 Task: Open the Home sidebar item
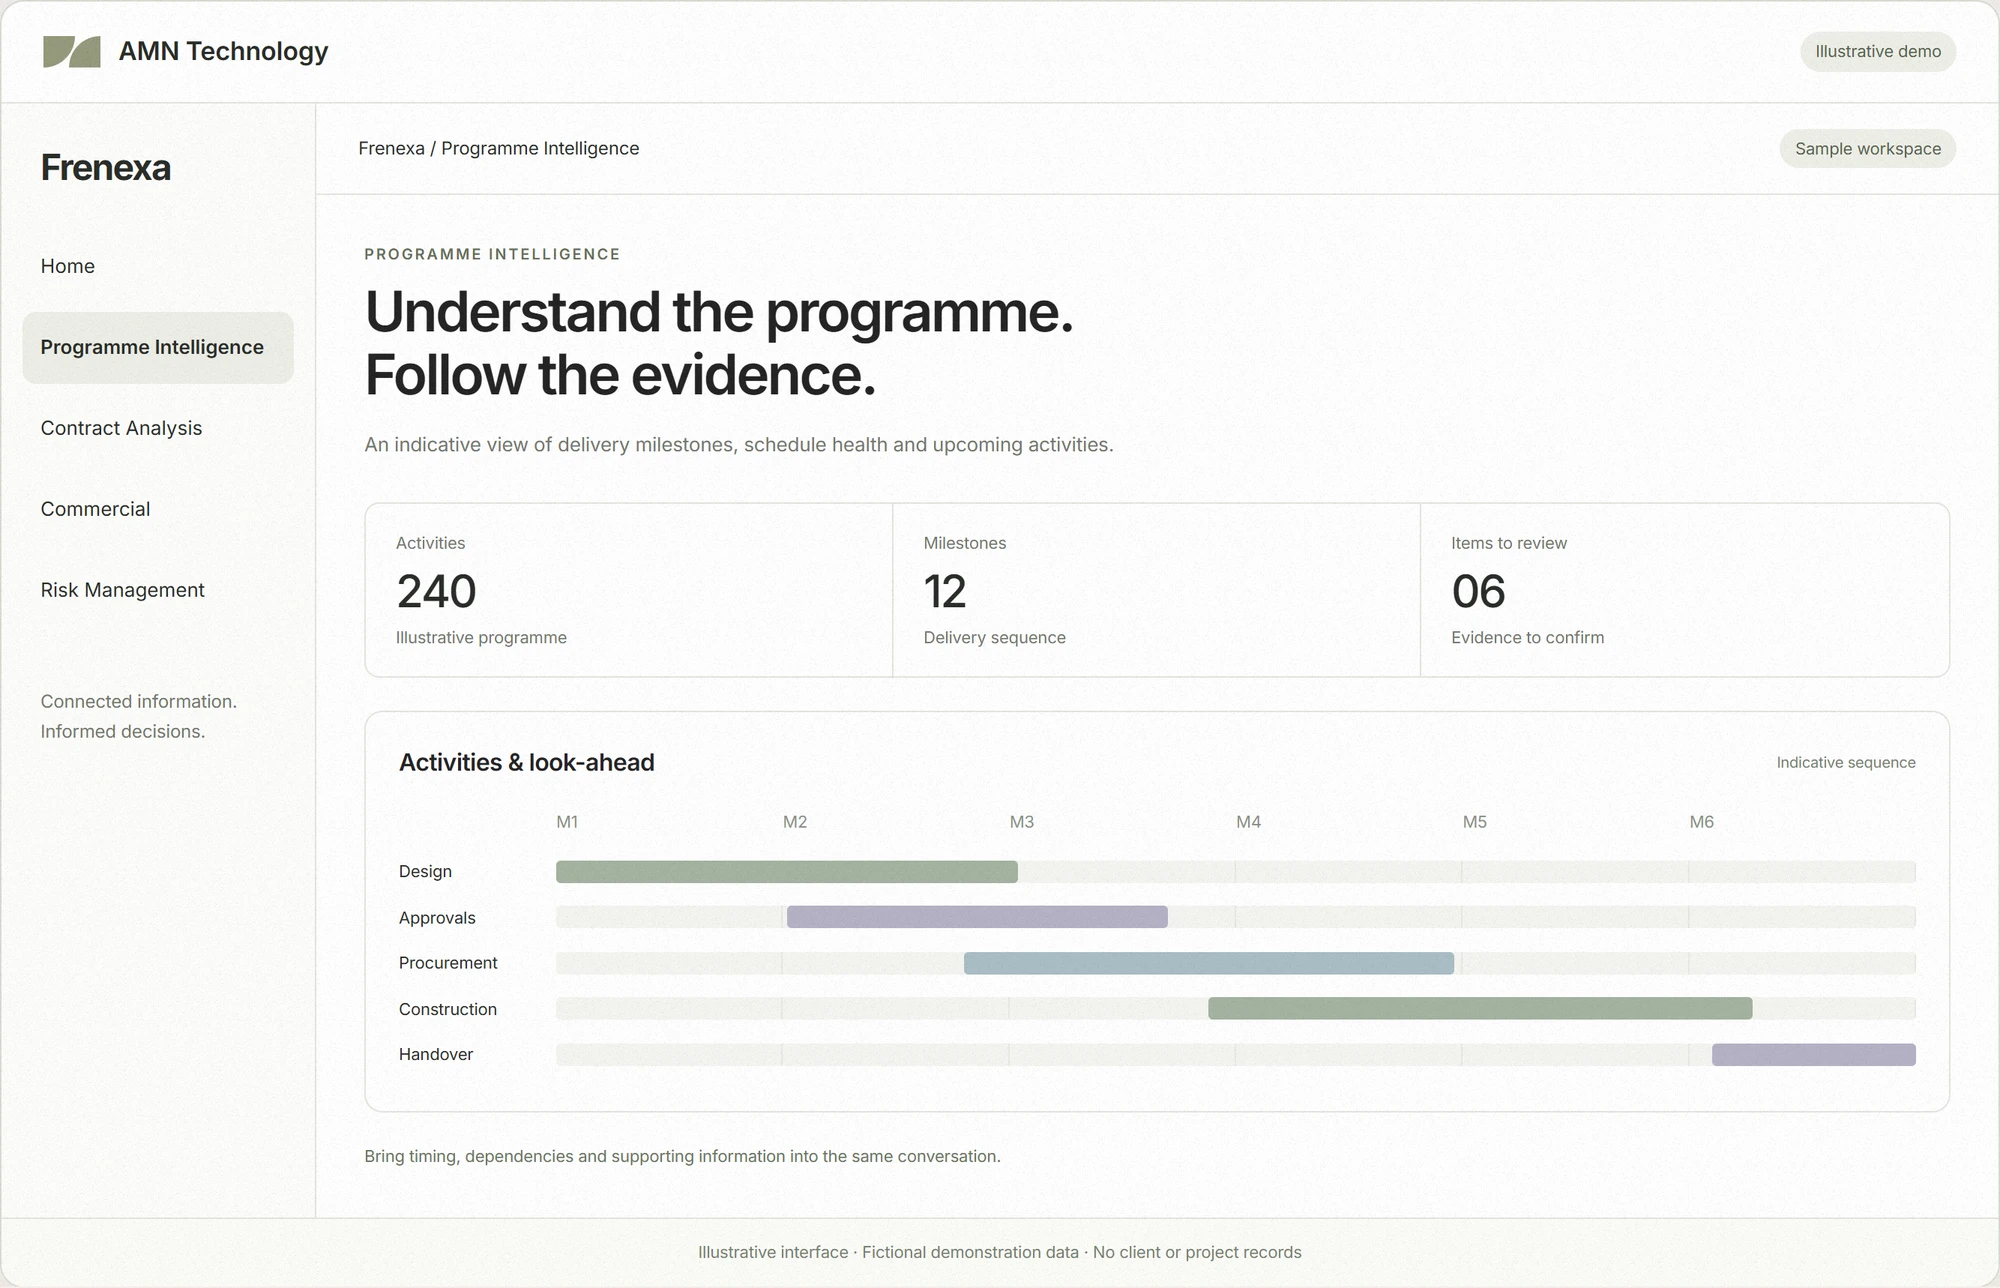(x=158, y=266)
